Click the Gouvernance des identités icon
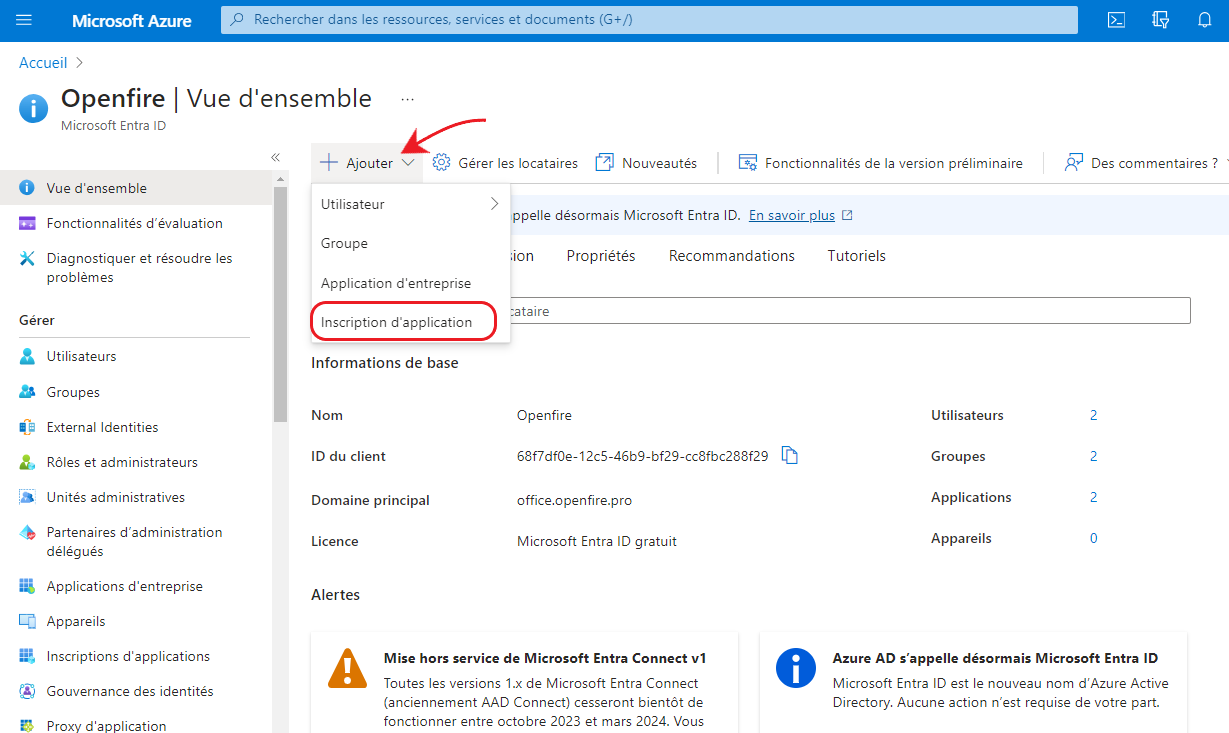Screen dimensions: 1229x733 [28, 691]
